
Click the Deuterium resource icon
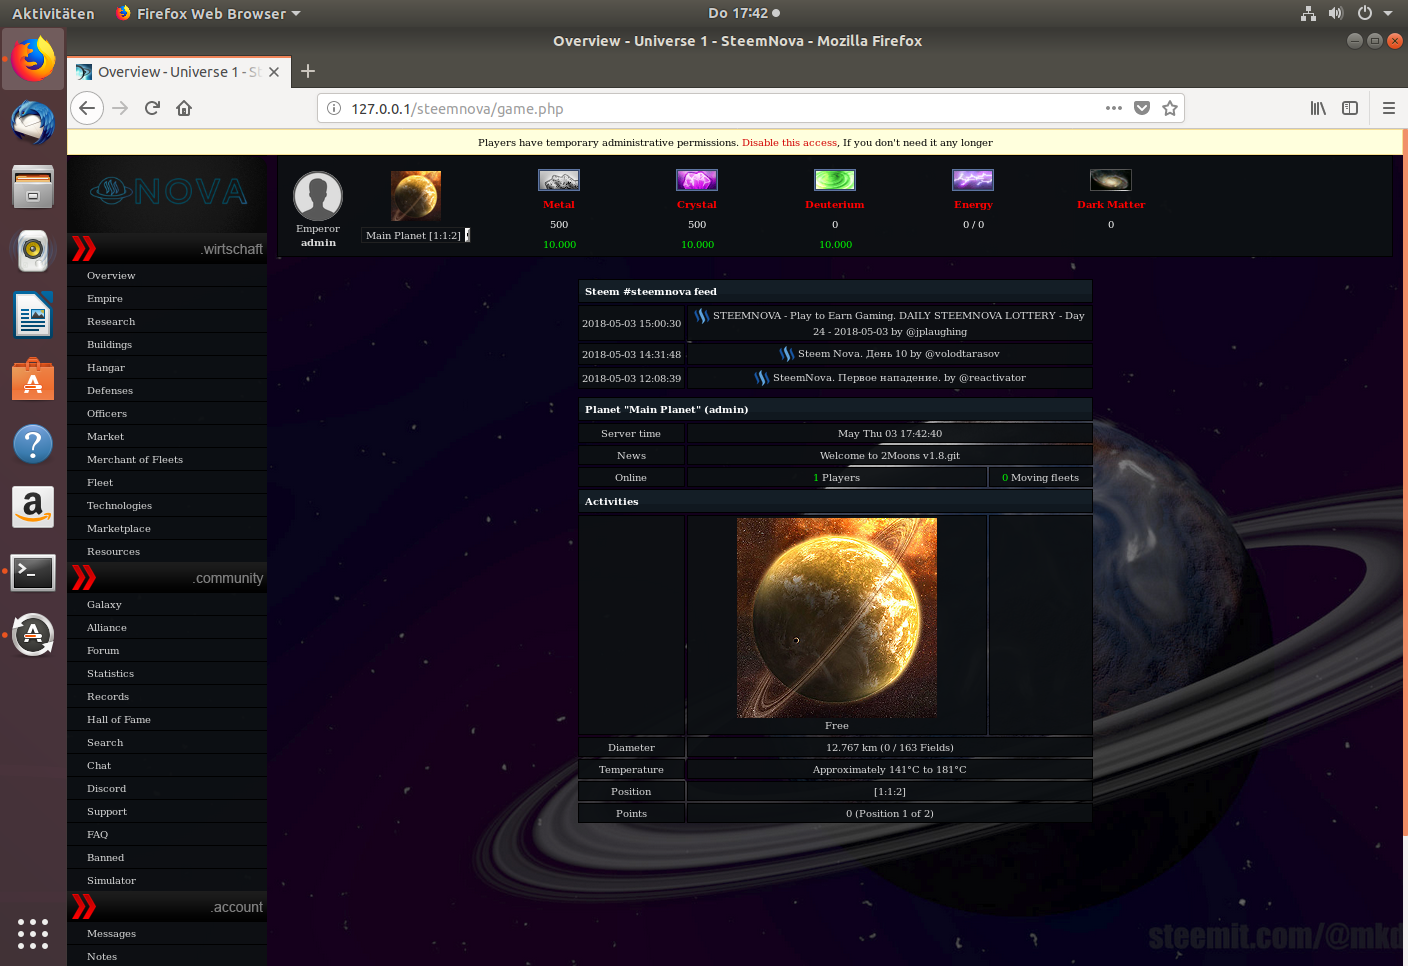(x=835, y=180)
